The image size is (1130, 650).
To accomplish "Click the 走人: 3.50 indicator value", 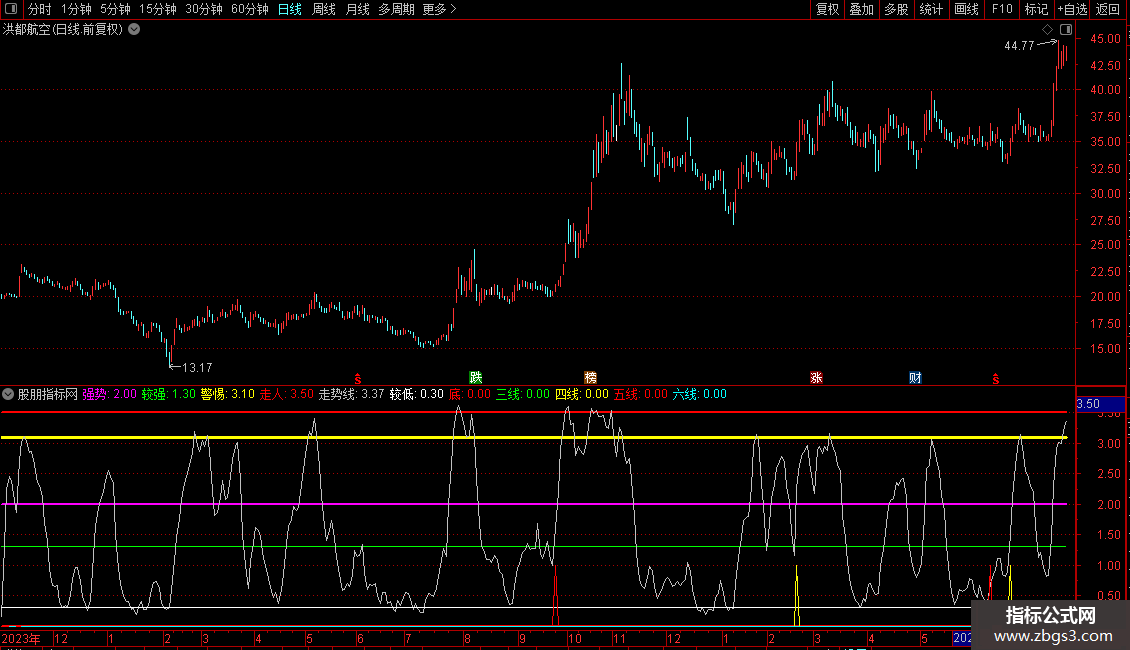I will [x=287, y=394].
